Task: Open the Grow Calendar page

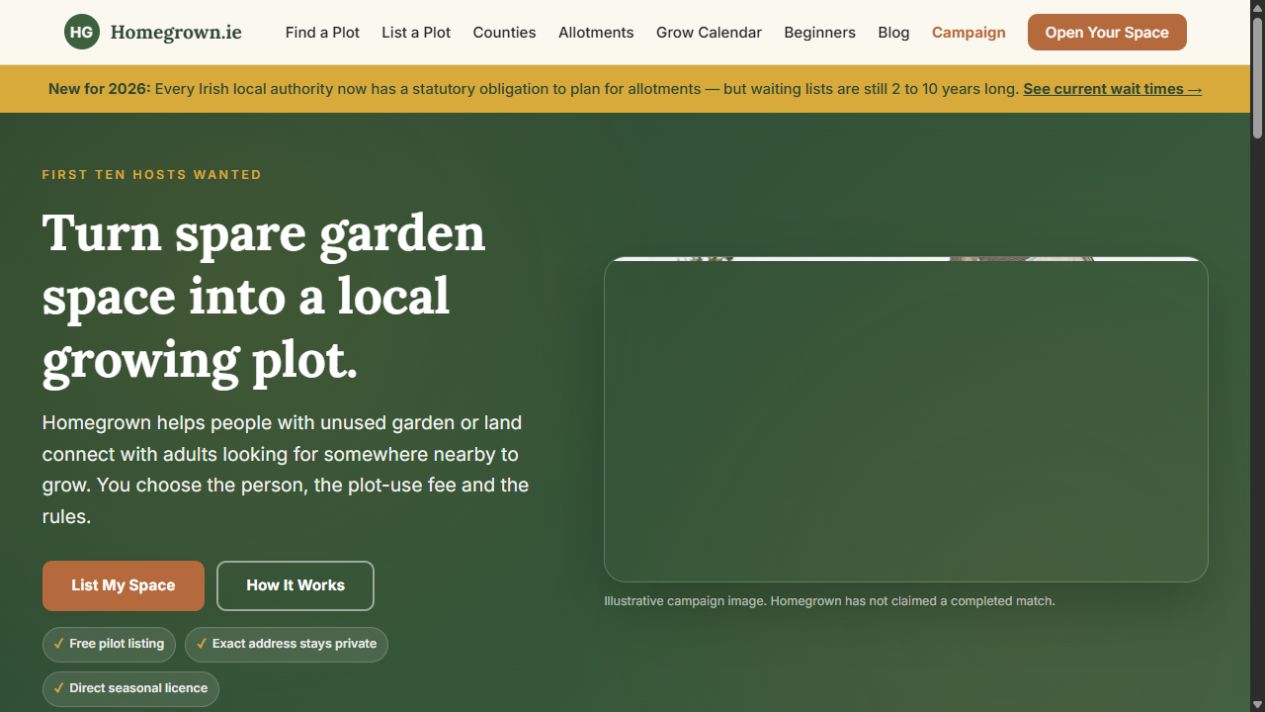Action: 709,32
